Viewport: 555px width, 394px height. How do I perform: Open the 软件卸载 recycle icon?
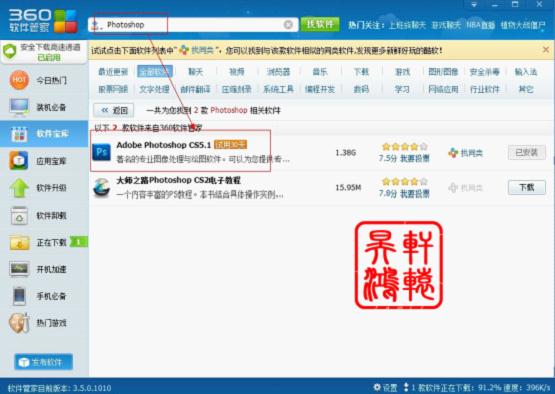19,215
